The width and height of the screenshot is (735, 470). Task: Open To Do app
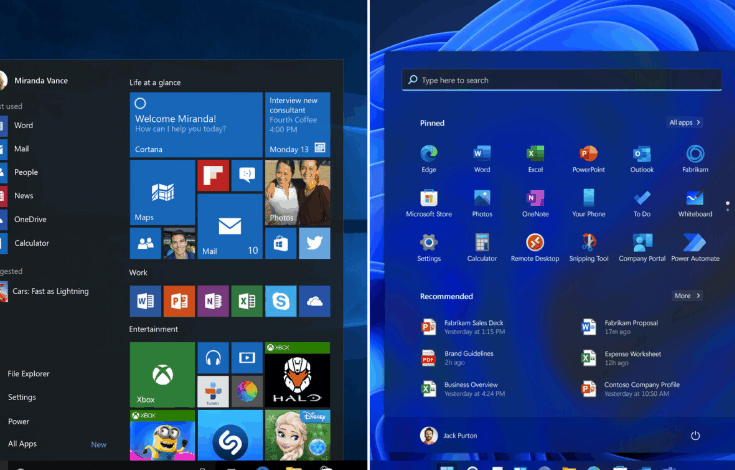click(642, 203)
